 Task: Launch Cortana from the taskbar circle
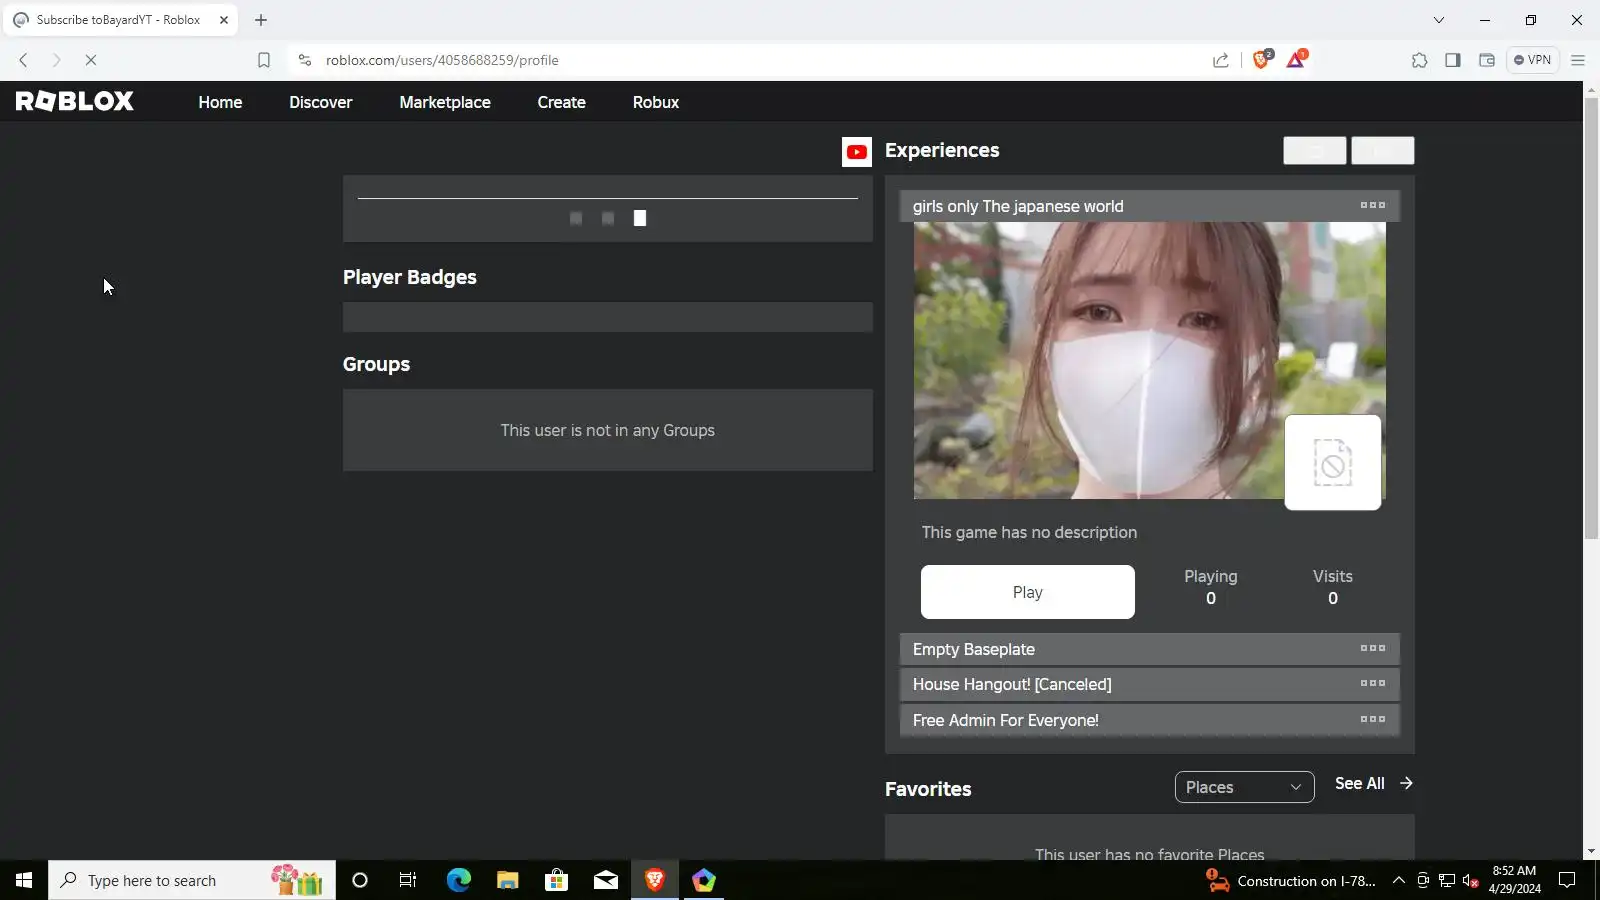coord(360,880)
